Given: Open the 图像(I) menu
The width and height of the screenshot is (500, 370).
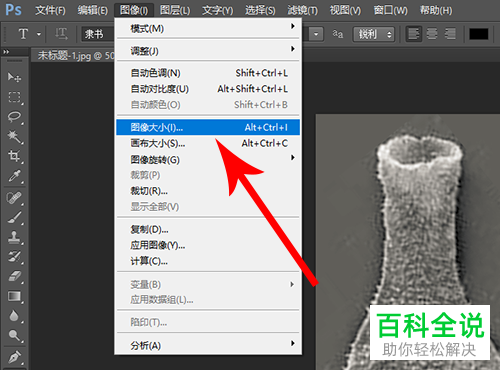Looking at the screenshot, I should 134,10.
